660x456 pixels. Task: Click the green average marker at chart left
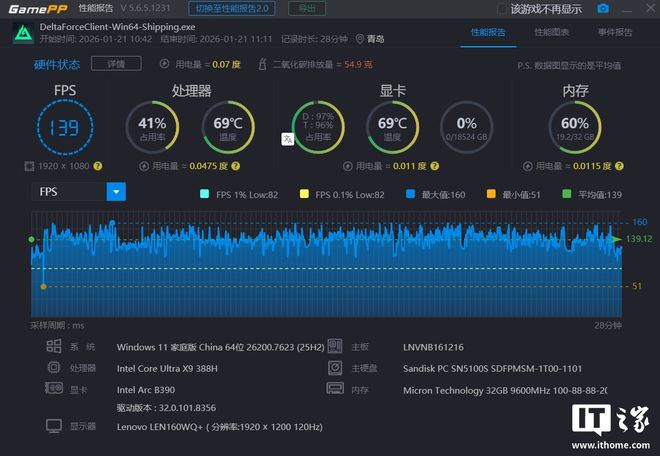(31, 239)
